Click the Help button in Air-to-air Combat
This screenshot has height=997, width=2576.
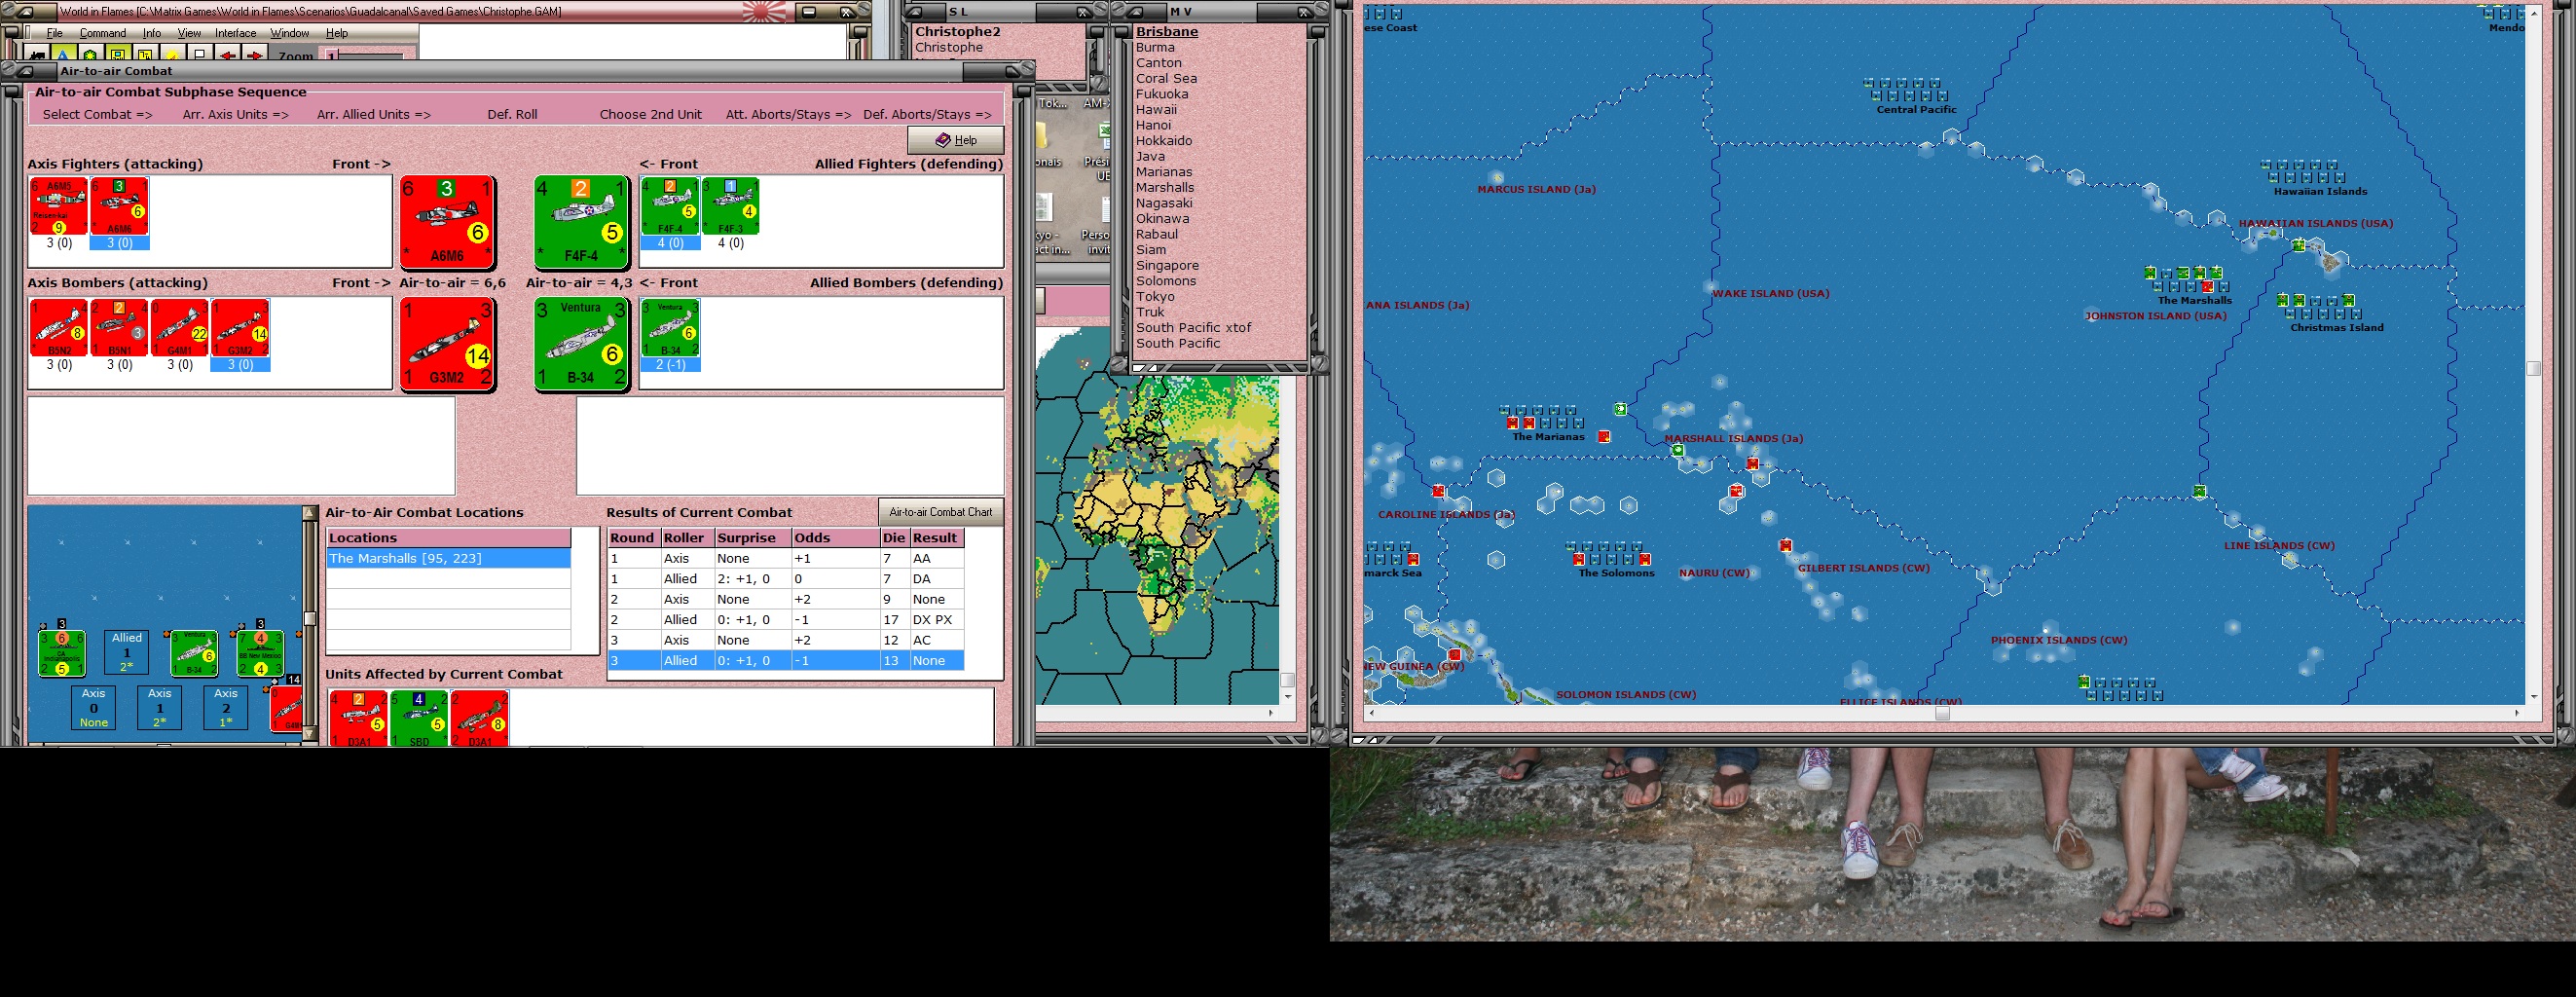pos(955,140)
